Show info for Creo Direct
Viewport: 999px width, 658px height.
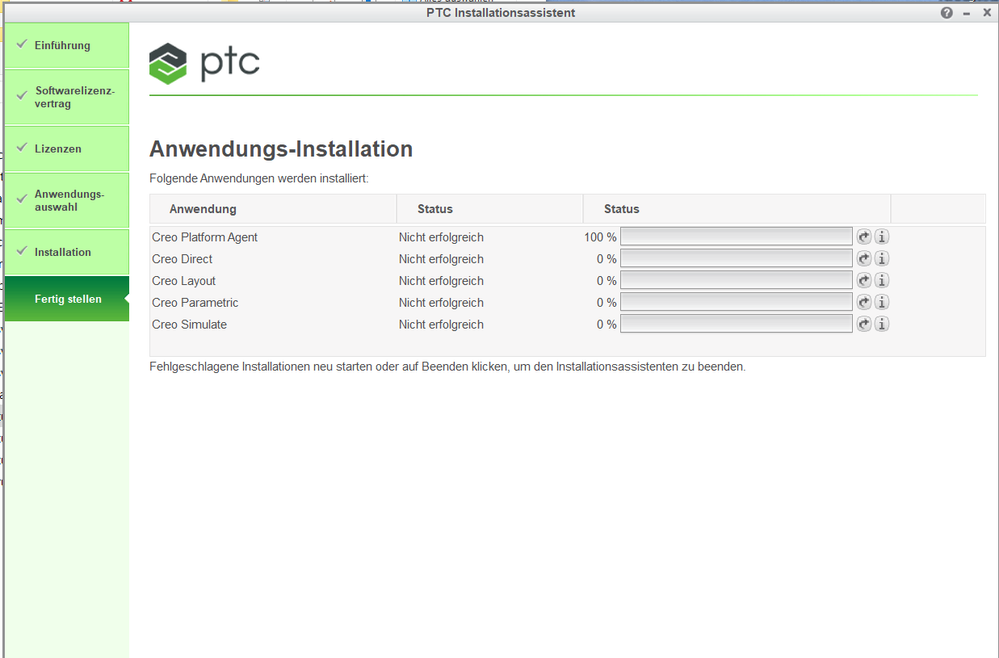pyautogui.click(x=882, y=259)
